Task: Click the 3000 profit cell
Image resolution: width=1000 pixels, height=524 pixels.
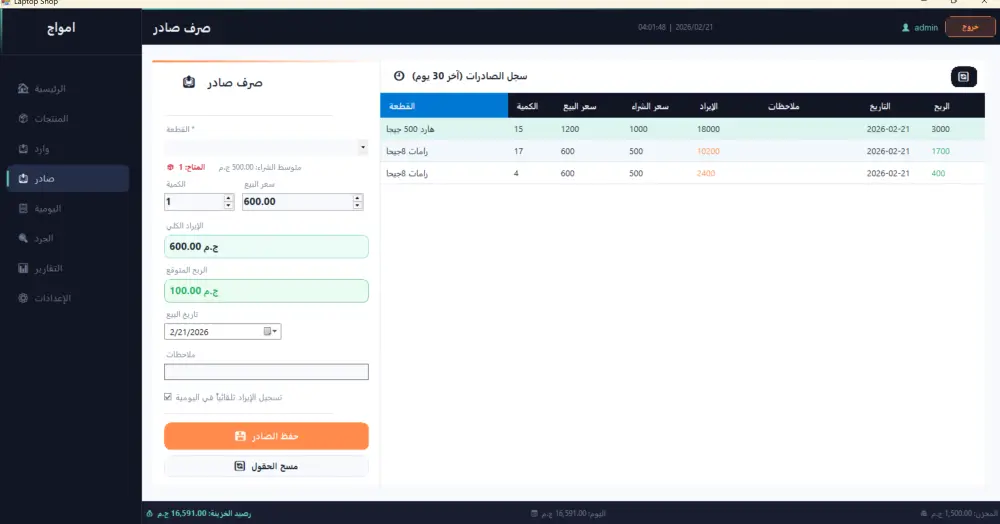Action: 941,129
